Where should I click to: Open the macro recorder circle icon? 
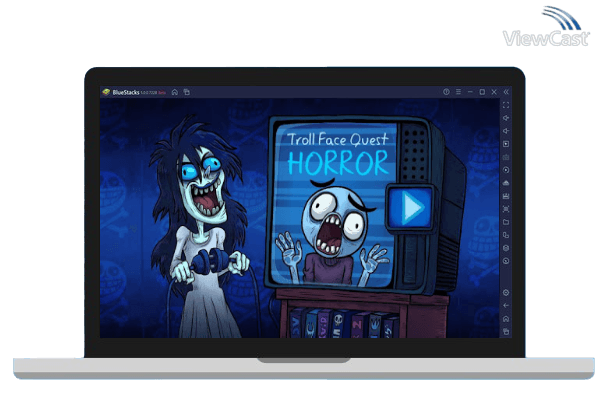(506, 170)
